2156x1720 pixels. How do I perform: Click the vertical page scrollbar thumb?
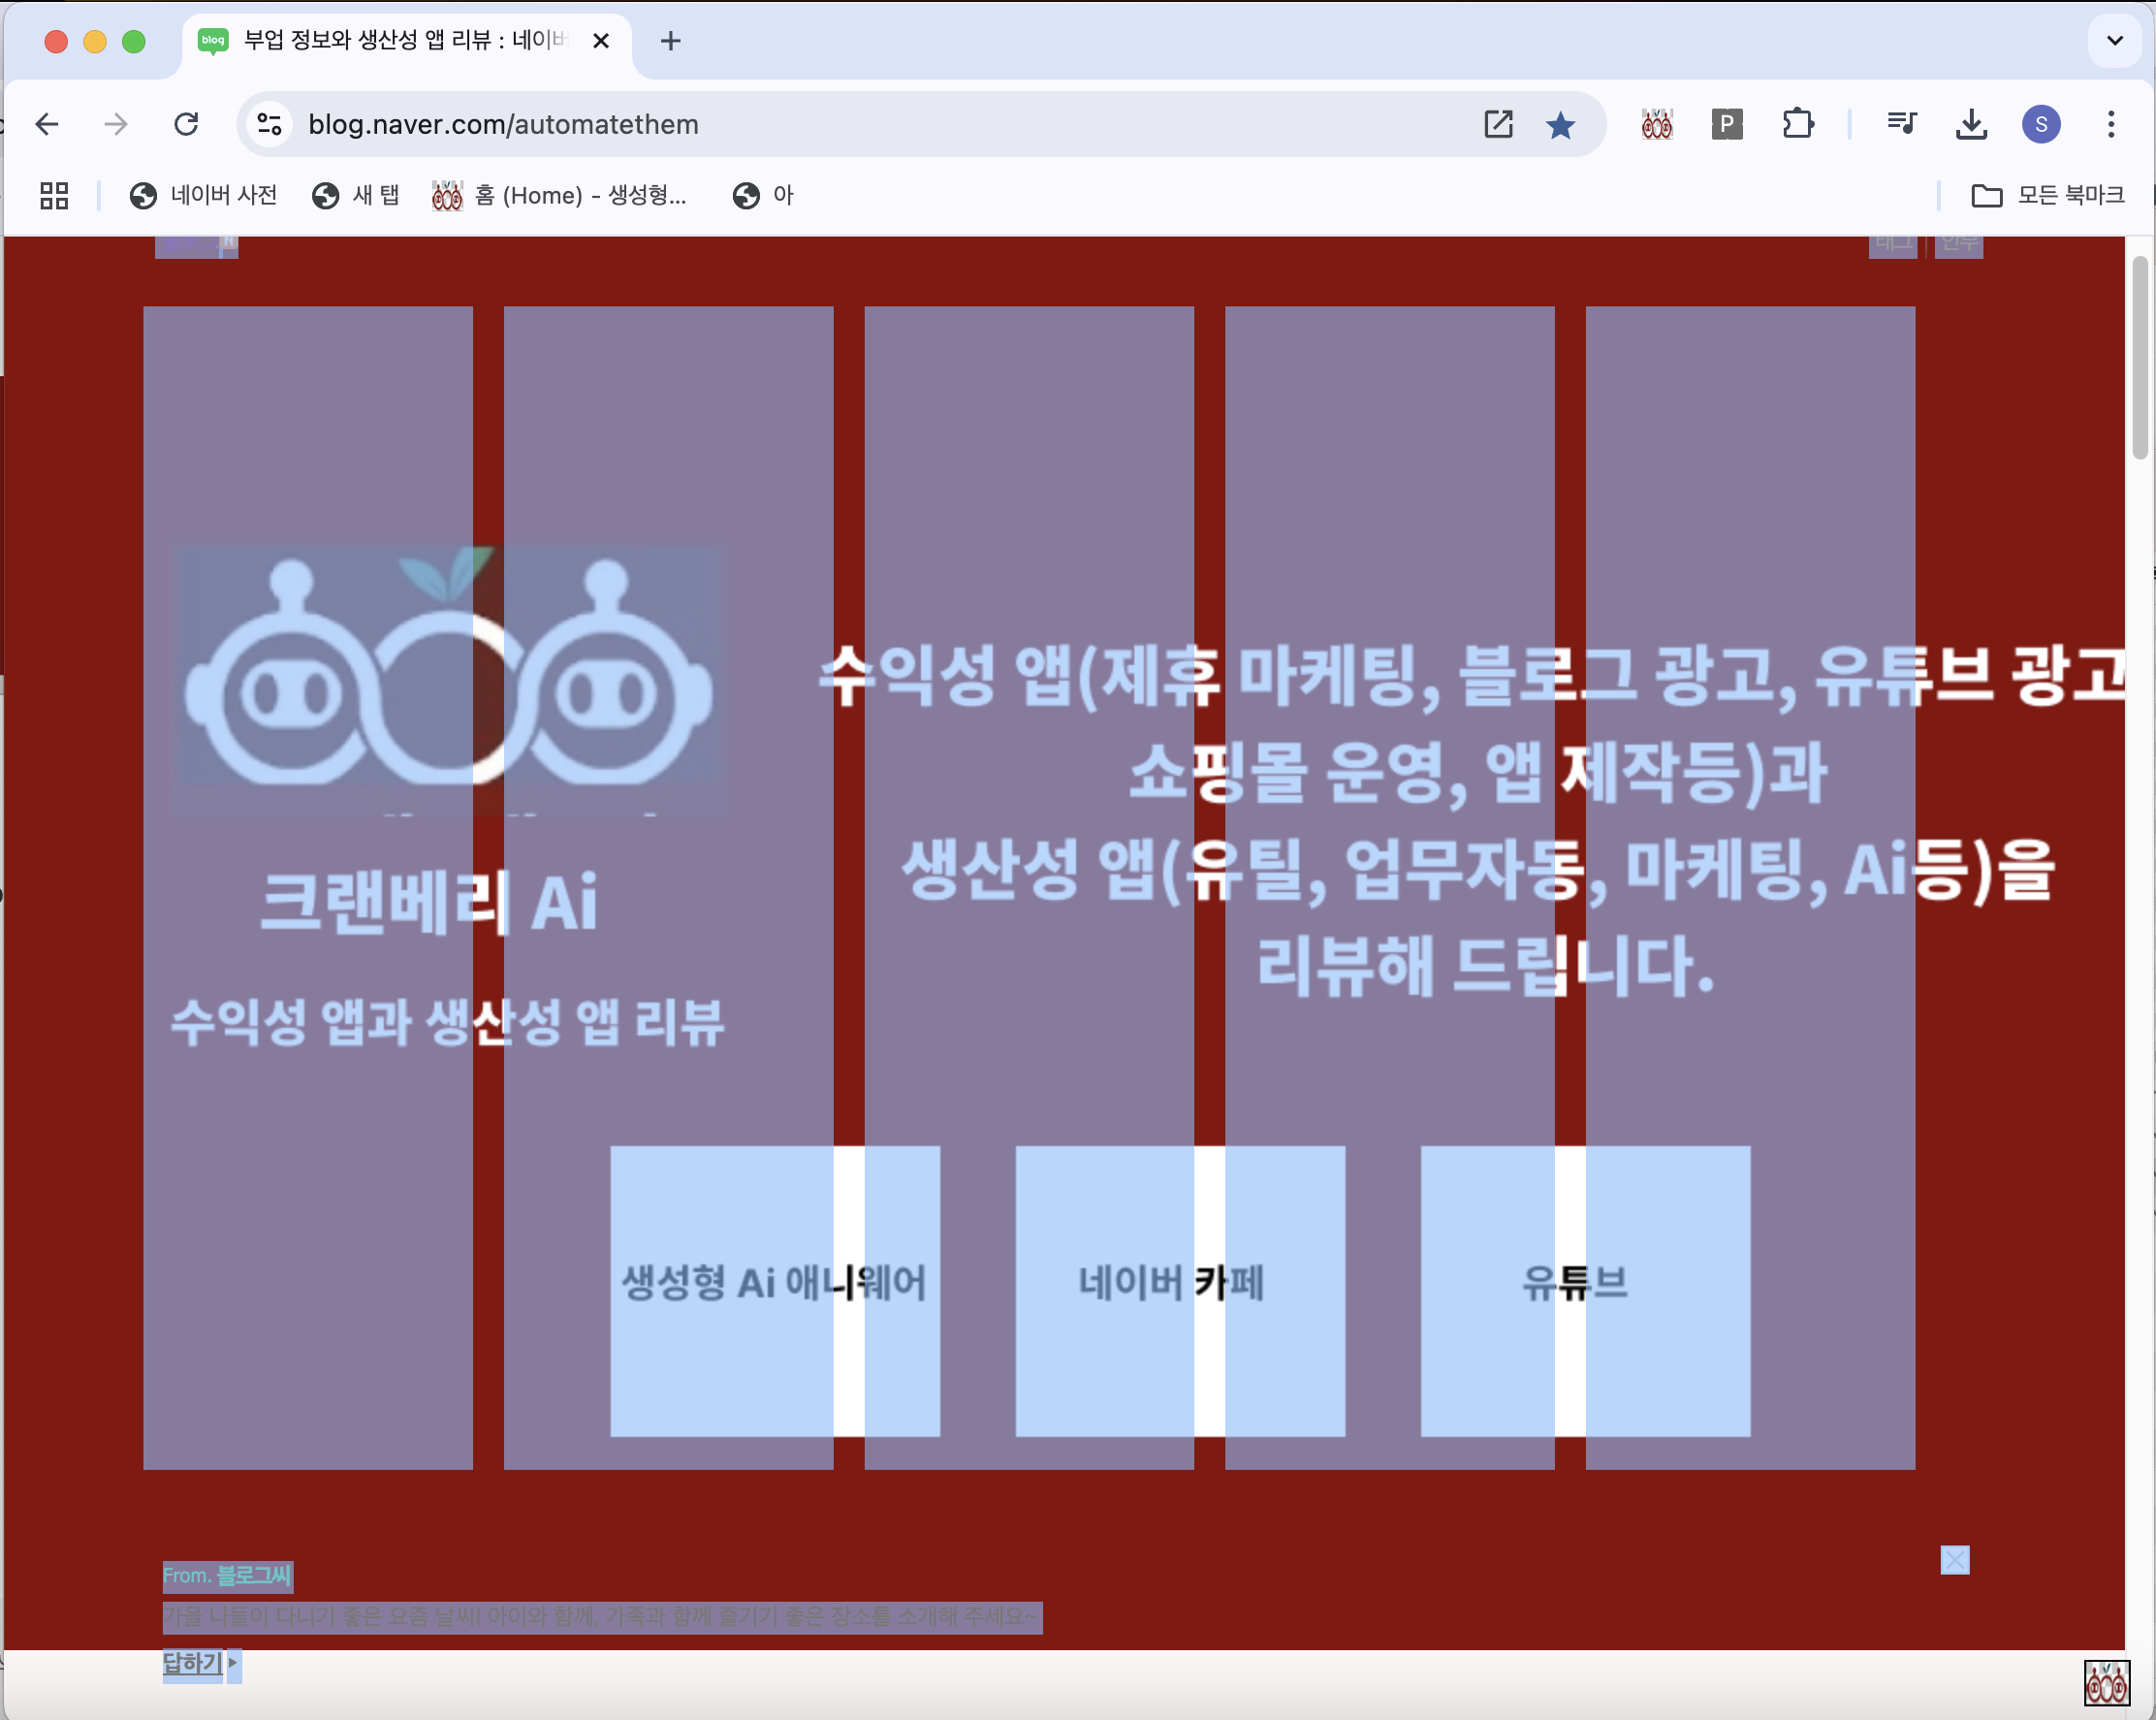click(x=2140, y=357)
